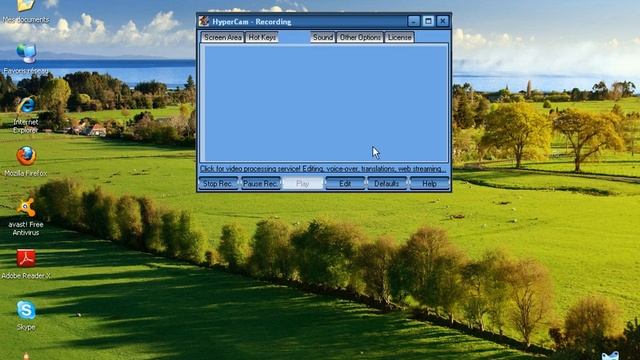
Task: Close the HyperCam Recording window
Action: click(x=442, y=21)
